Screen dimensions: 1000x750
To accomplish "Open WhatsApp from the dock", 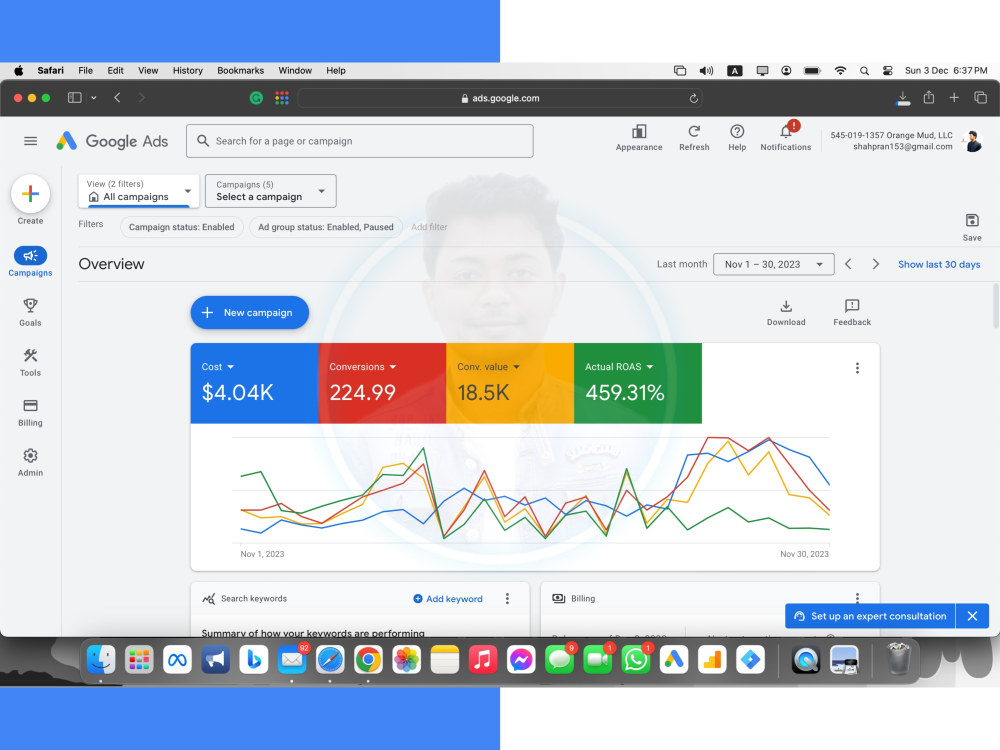I will point(635,659).
